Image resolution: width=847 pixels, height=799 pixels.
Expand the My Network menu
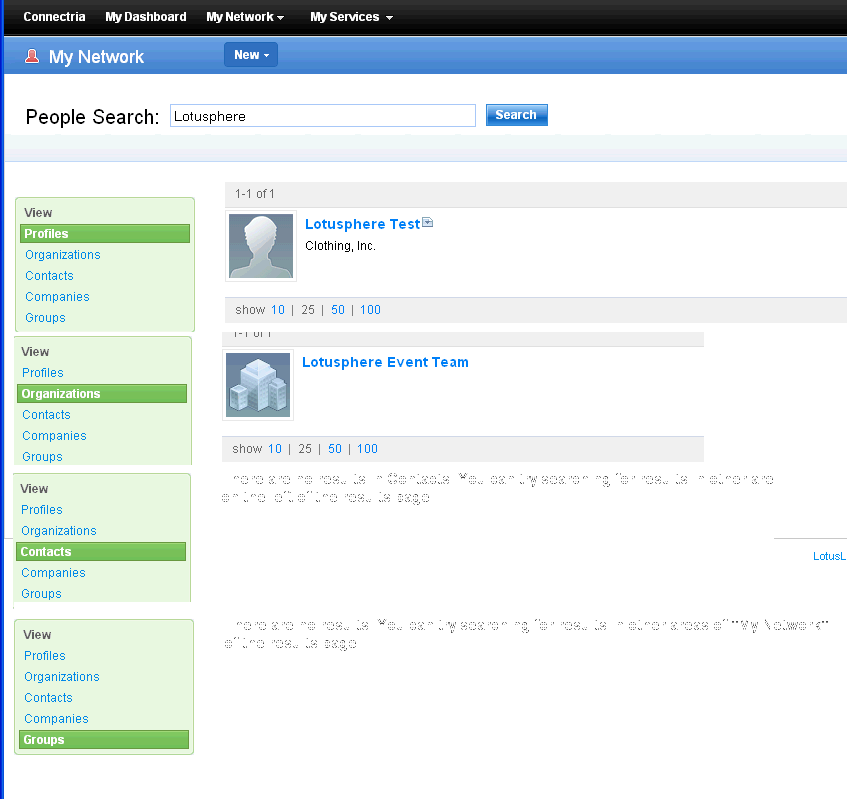(x=244, y=16)
